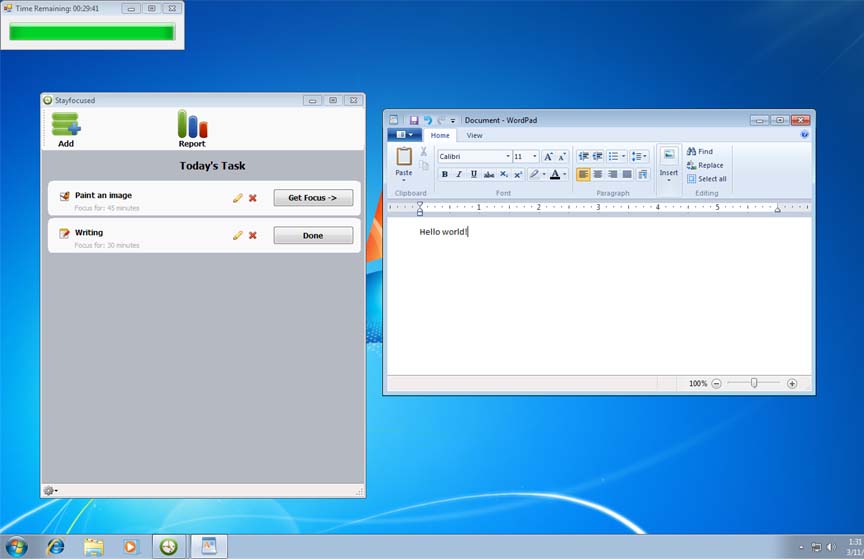Open the font size 11 dropdown

click(x=534, y=157)
